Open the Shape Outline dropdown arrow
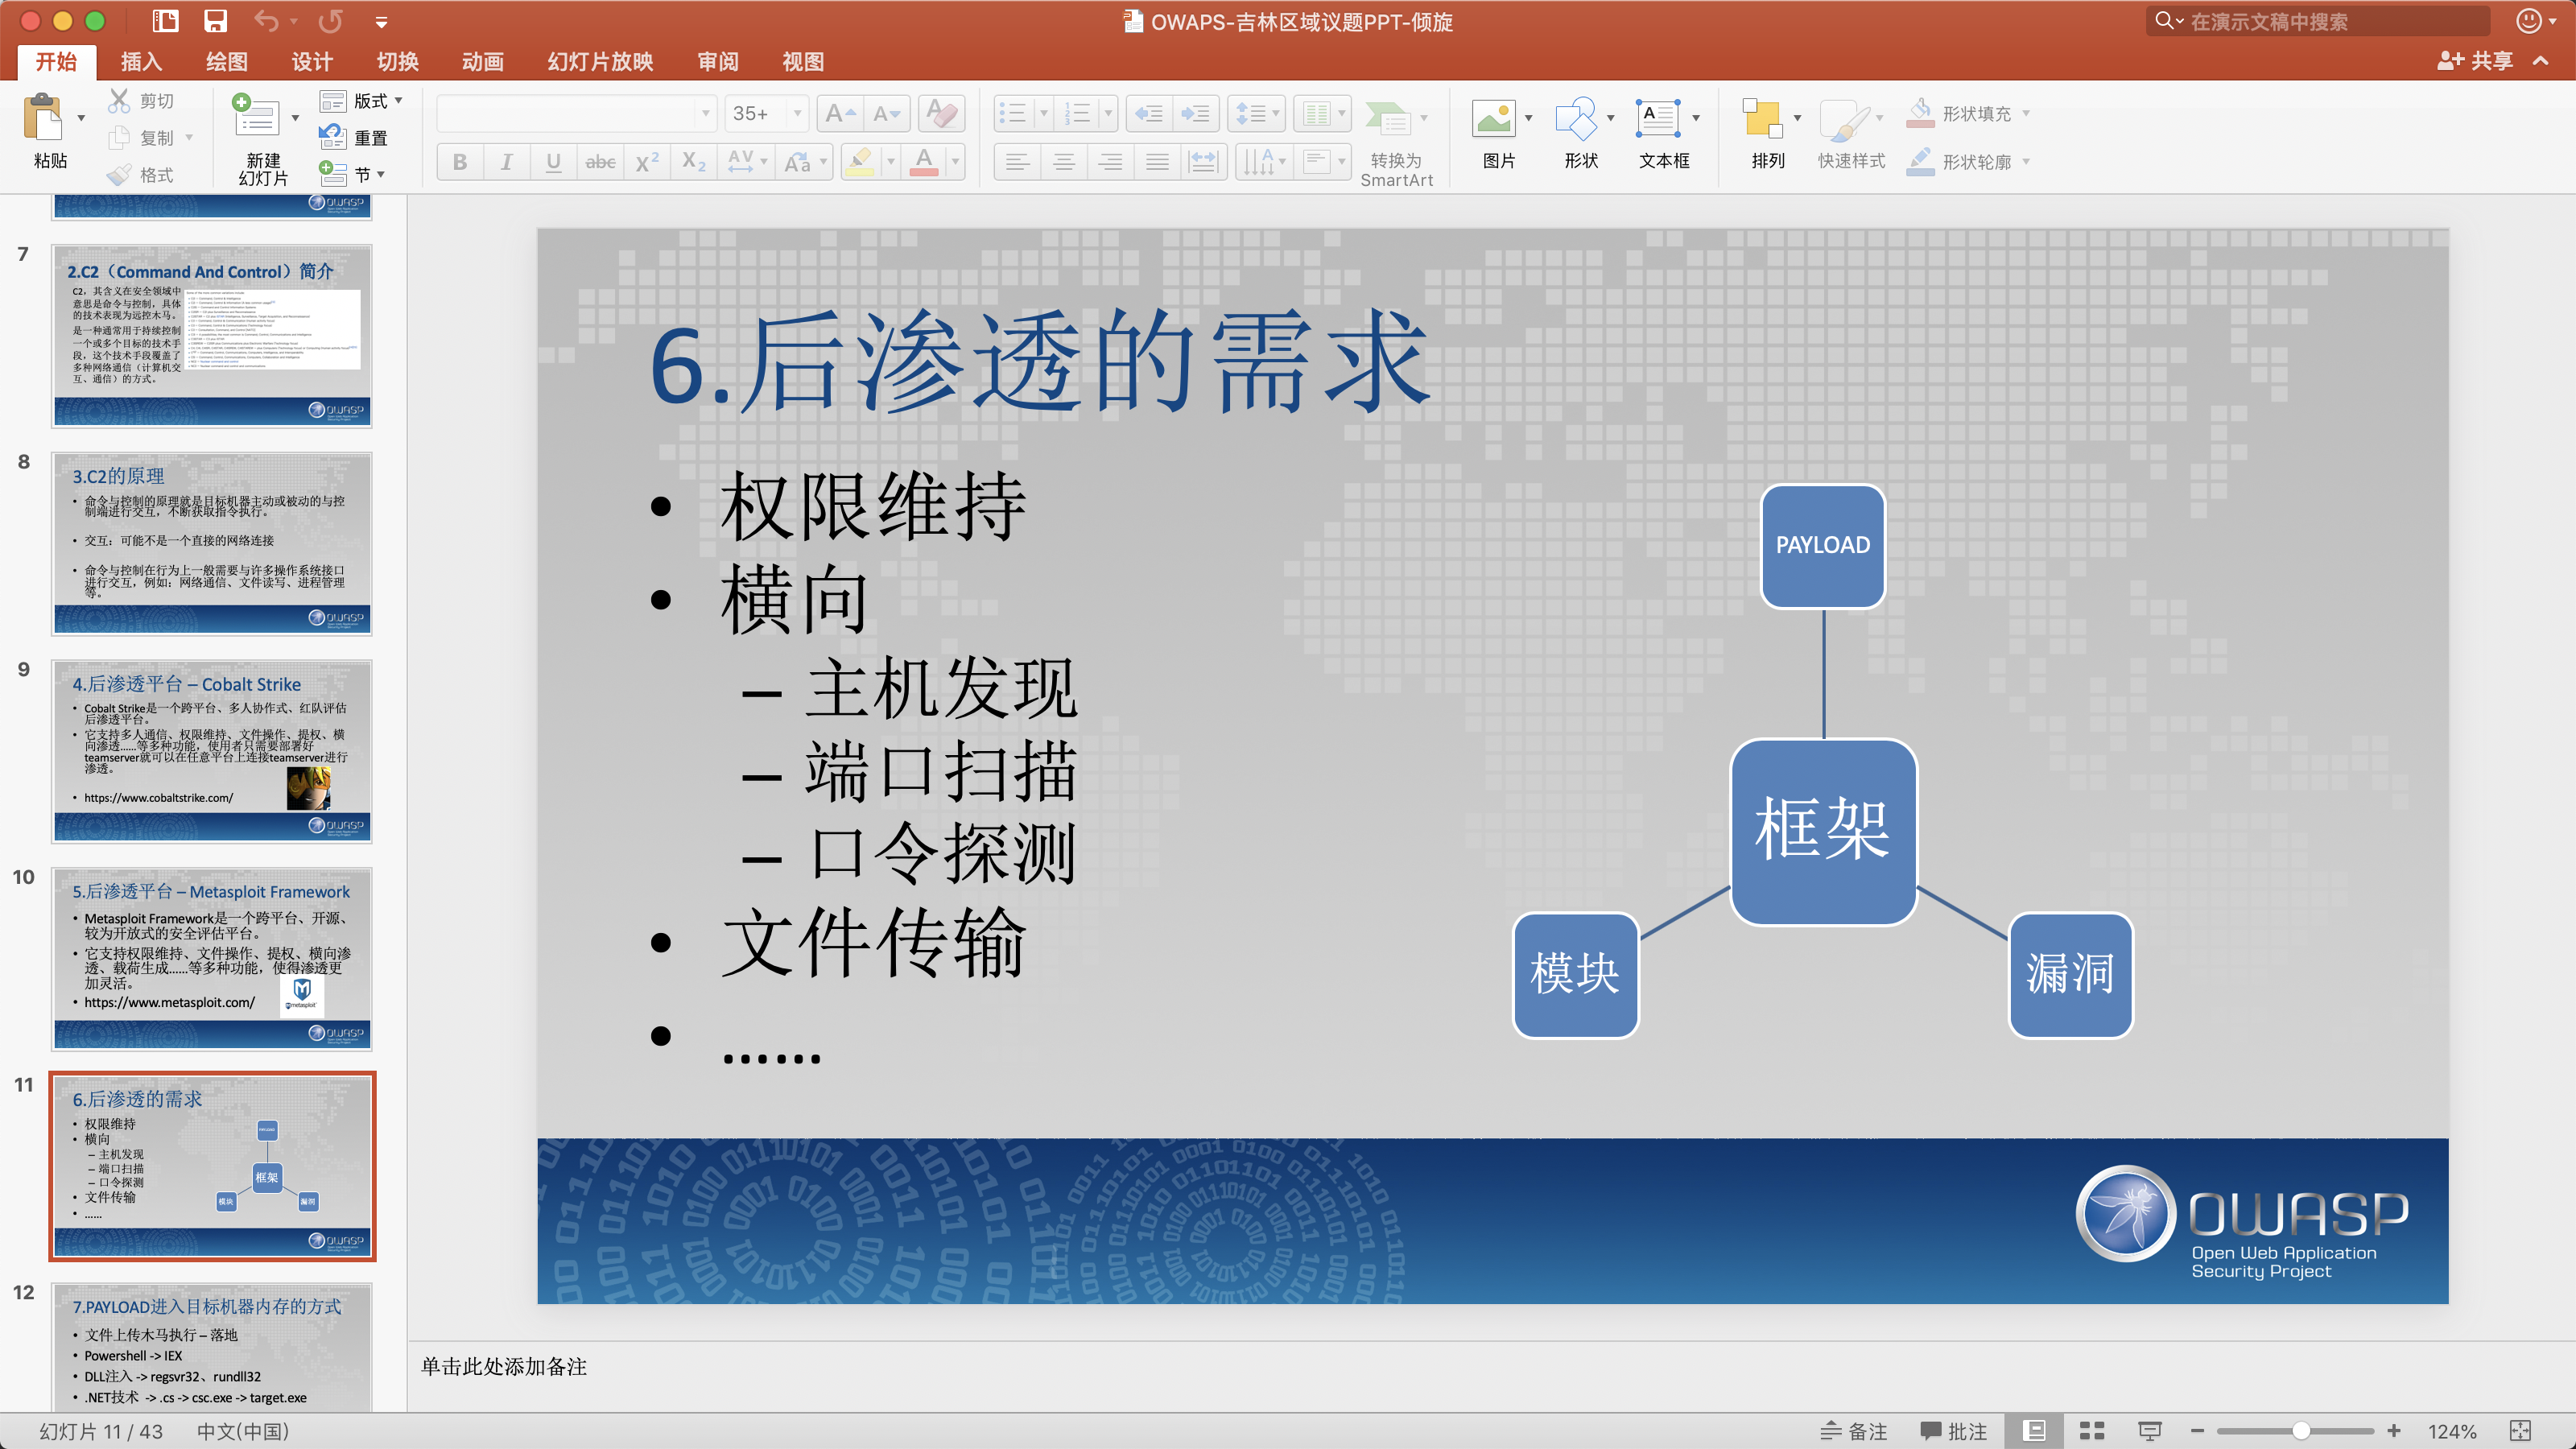This screenshot has width=2576, height=1449. point(2026,161)
